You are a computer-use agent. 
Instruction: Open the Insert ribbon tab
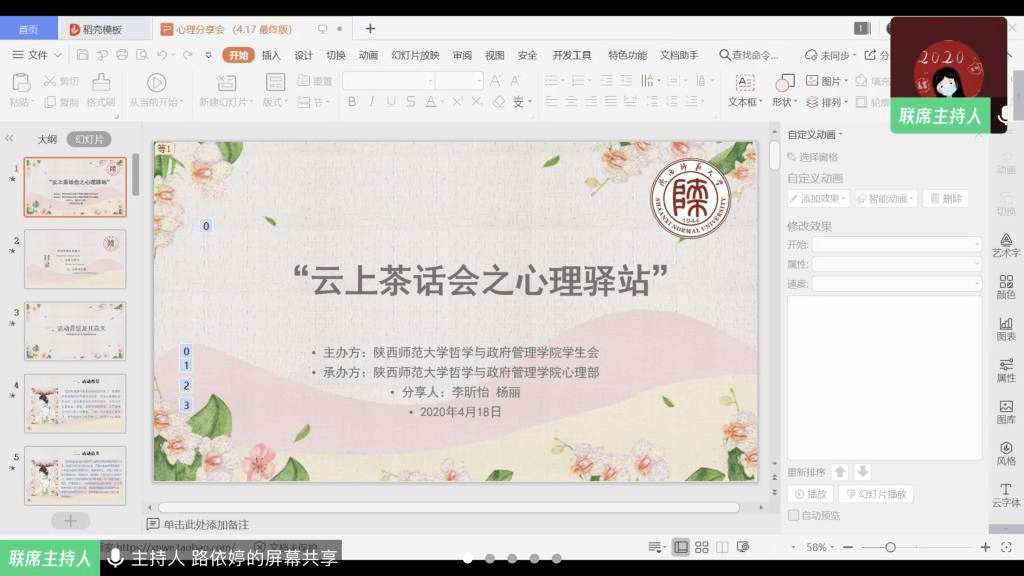271,56
